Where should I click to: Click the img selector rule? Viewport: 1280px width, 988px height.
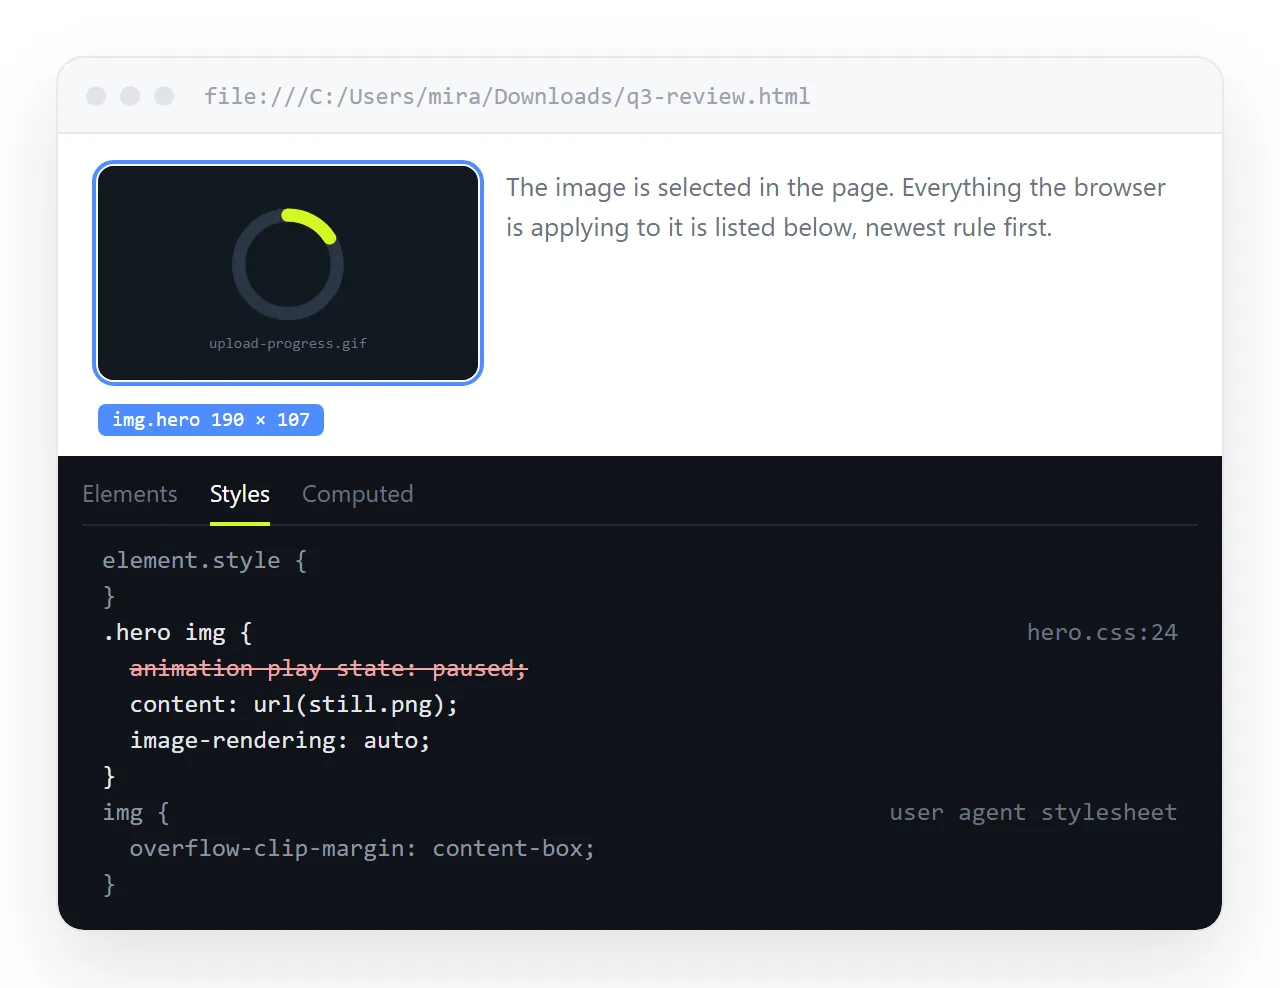tap(136, 812)
